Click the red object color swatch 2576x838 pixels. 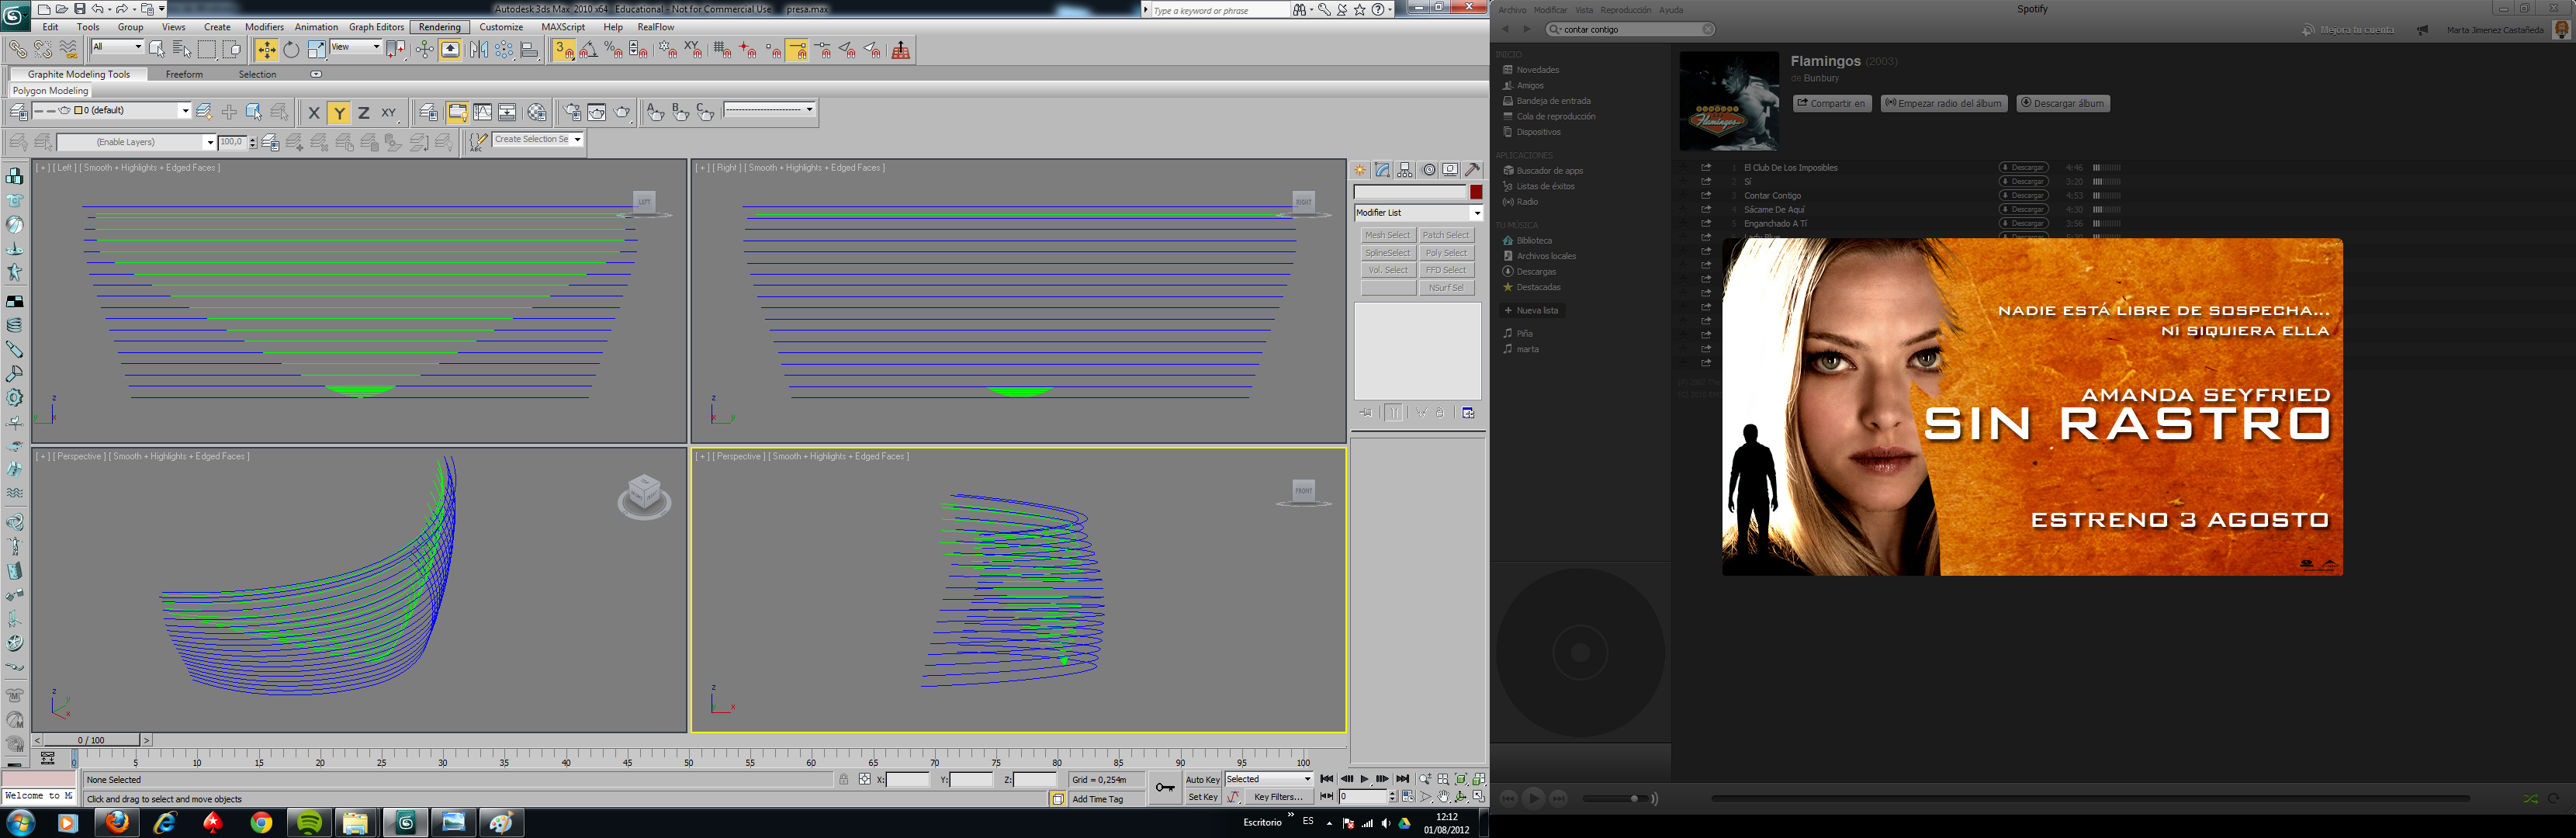[x=1476, y=192]
